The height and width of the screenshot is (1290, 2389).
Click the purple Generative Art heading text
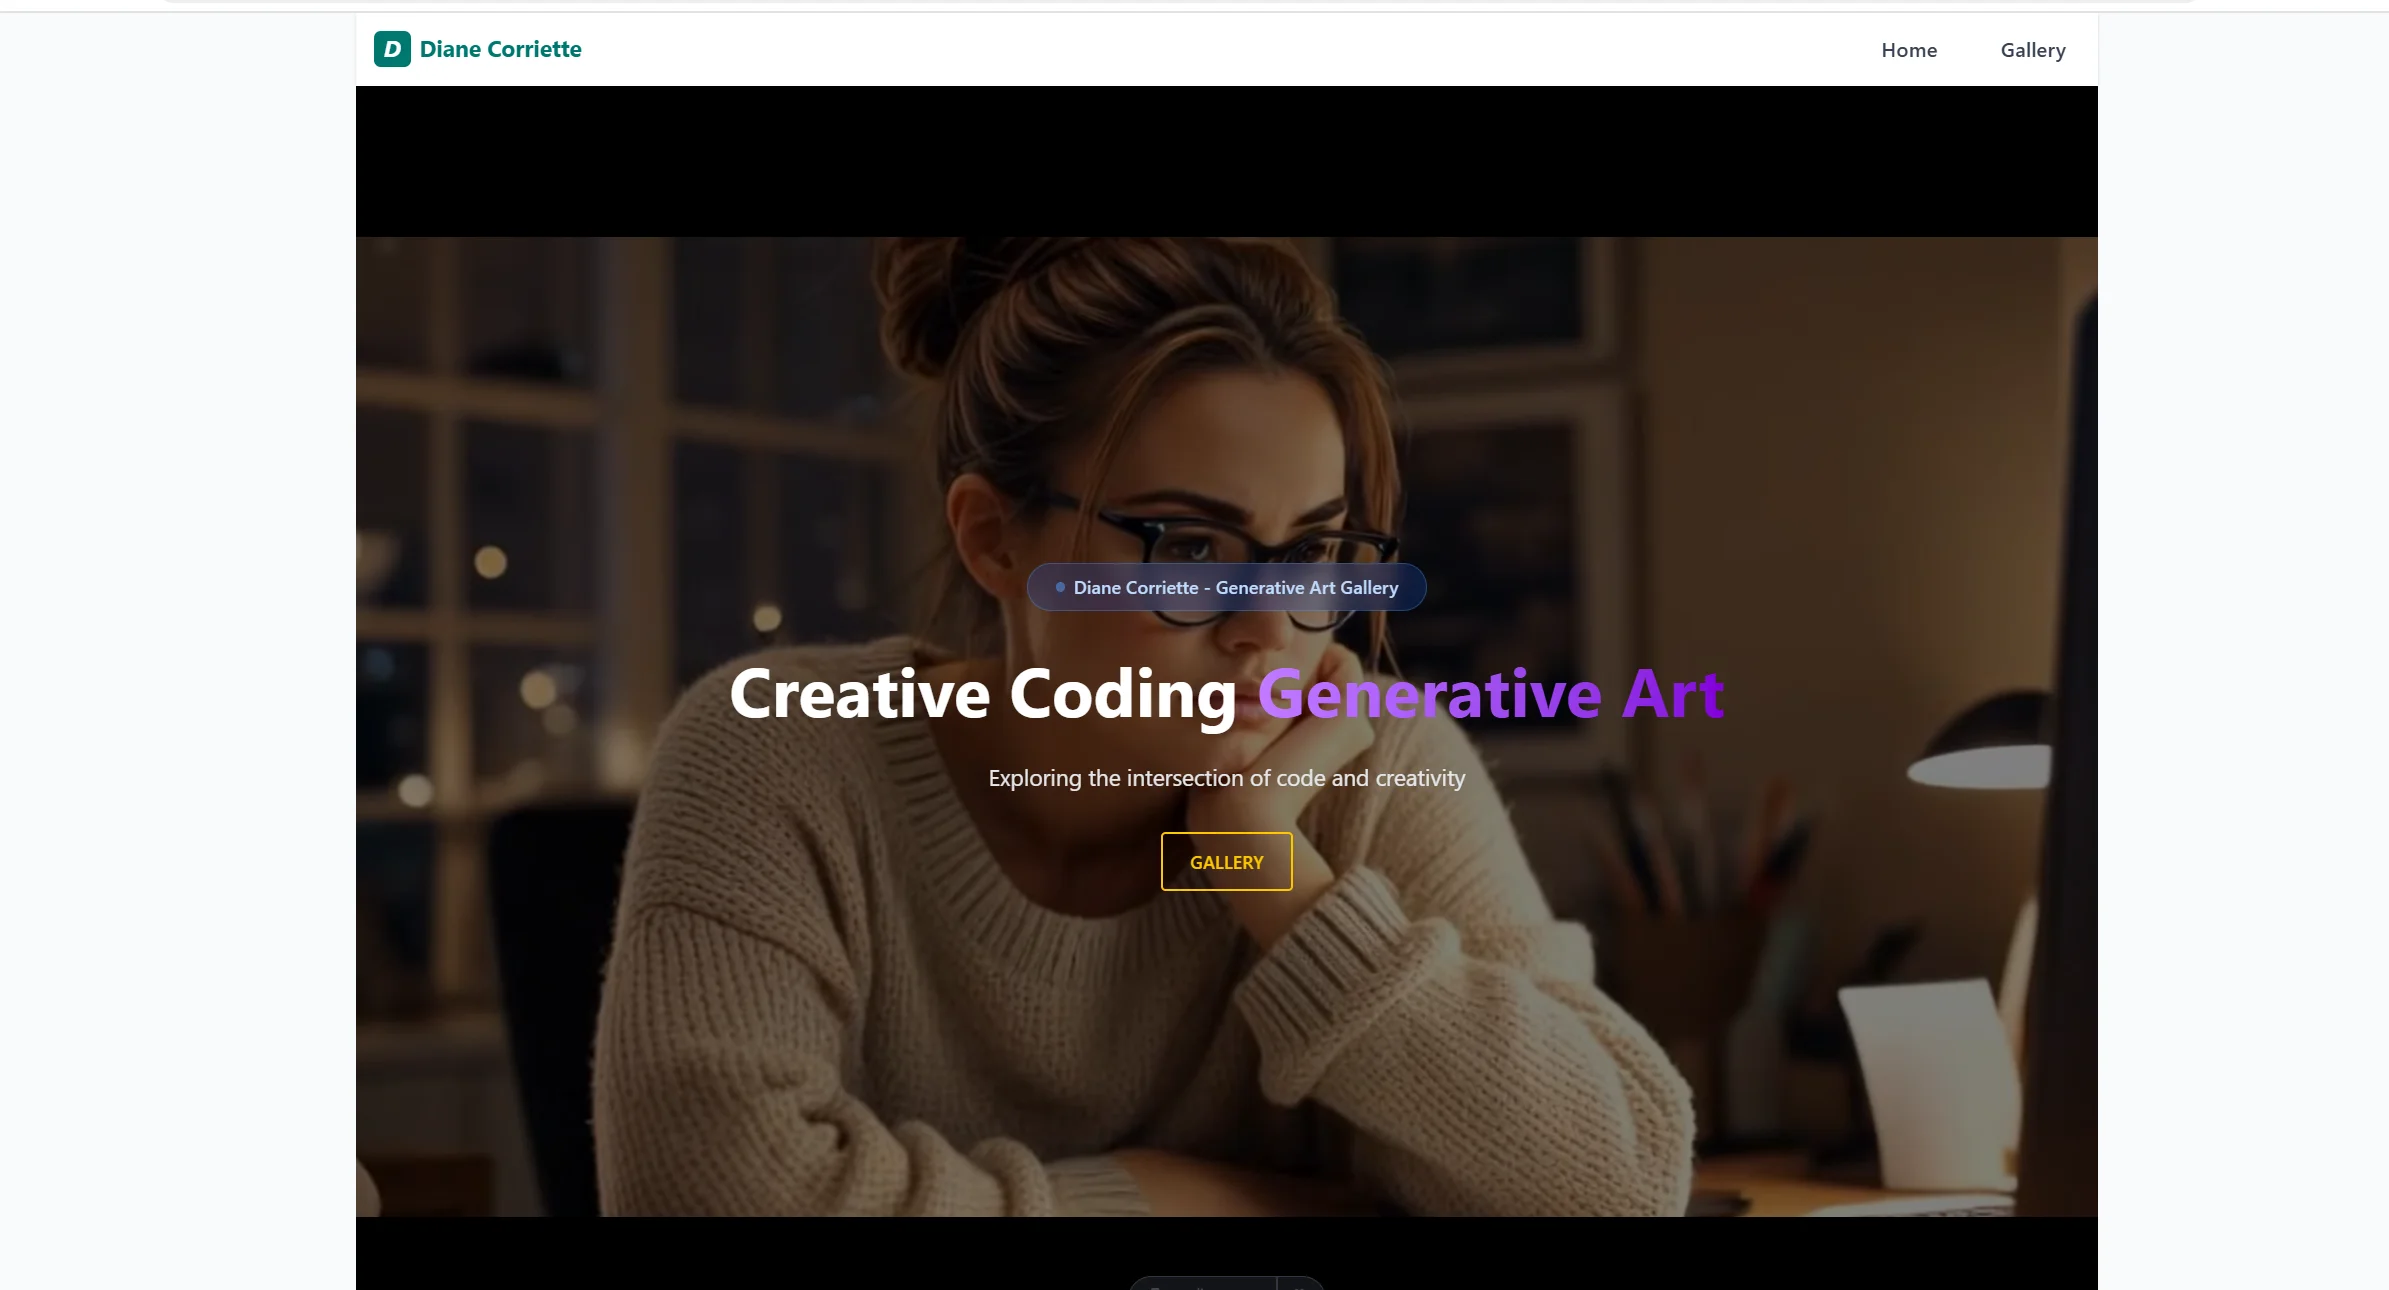click(x=1490, y=694)
